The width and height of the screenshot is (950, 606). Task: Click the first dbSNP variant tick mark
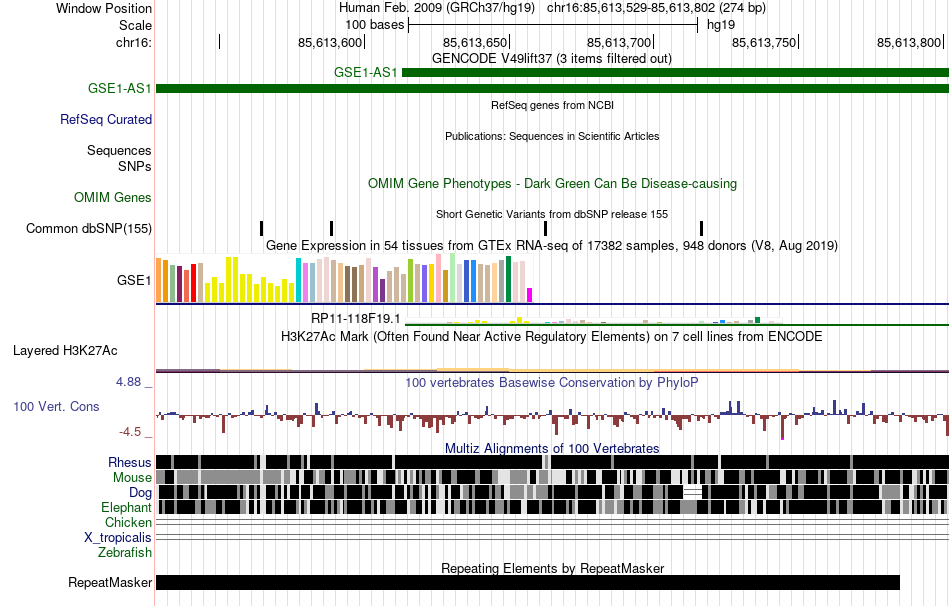click(262, 228)
